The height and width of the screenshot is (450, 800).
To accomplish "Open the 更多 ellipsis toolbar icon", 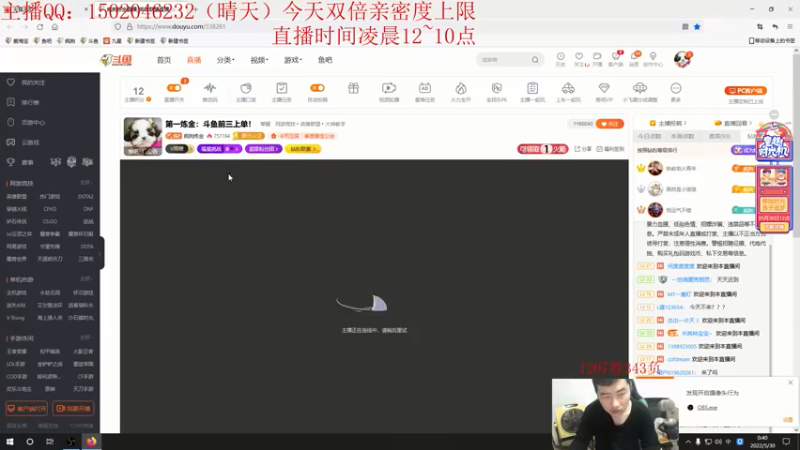I will [x=676, y=91].
